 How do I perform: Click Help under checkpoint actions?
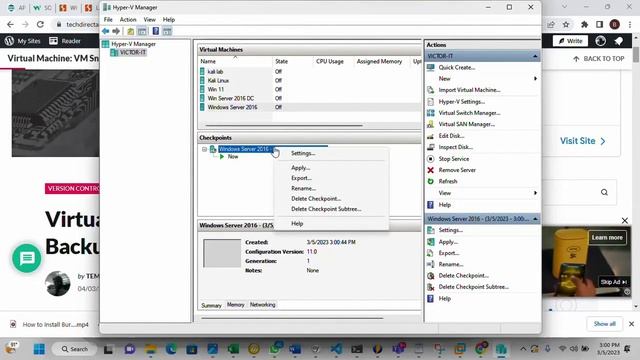[x=444, y=298]
